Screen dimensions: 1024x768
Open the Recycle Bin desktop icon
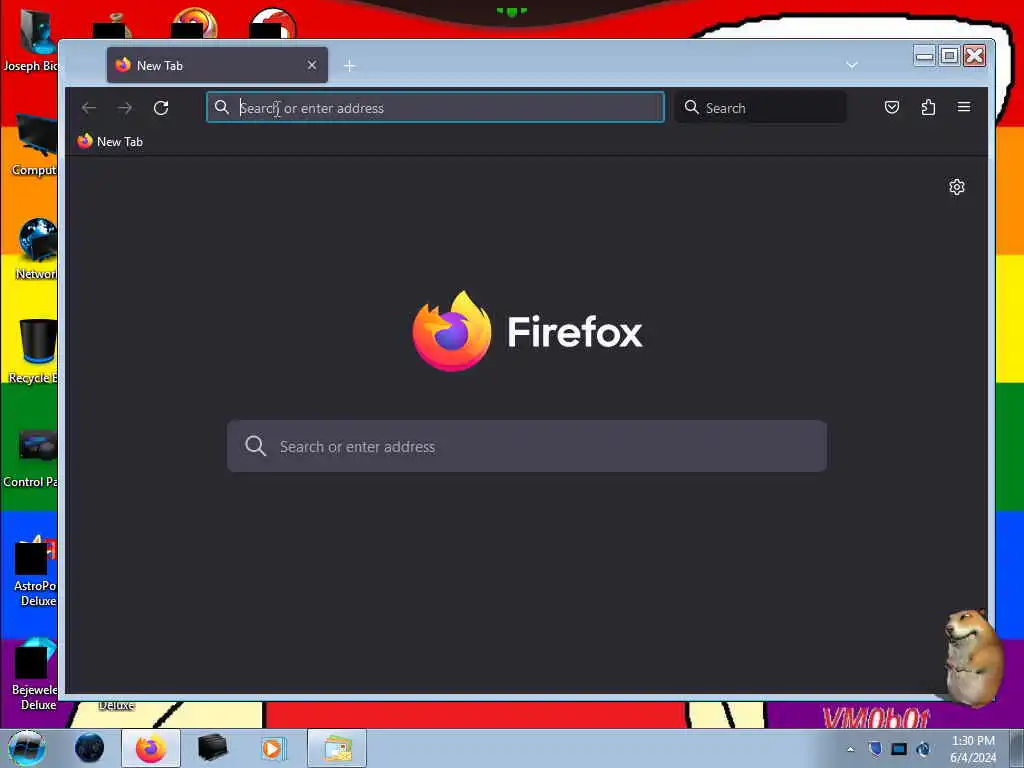[x=34, y=351]
